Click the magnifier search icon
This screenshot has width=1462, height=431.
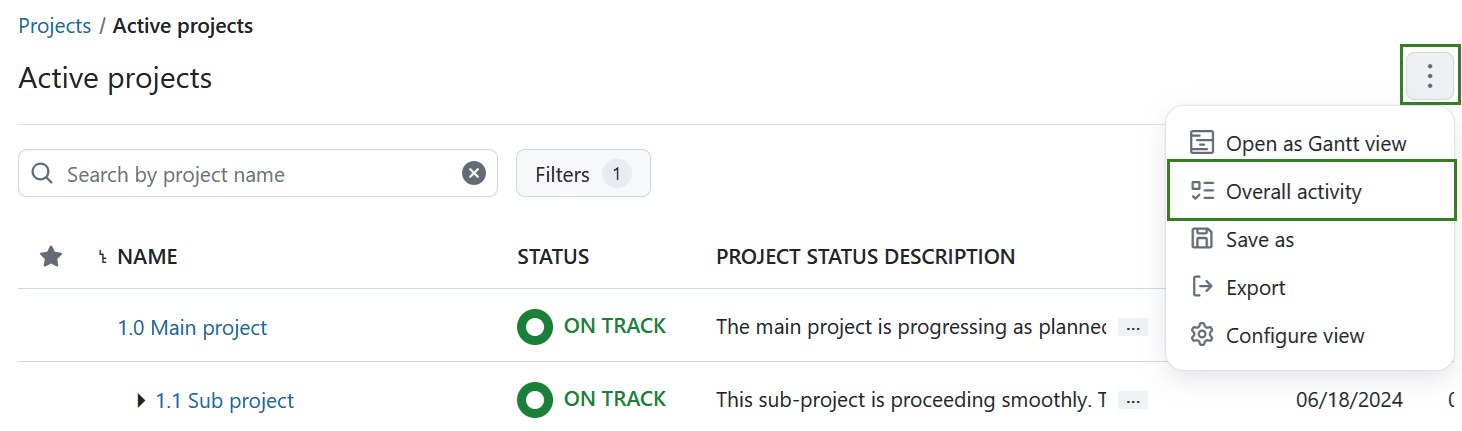pyautogui.click(x=42, y=174)
